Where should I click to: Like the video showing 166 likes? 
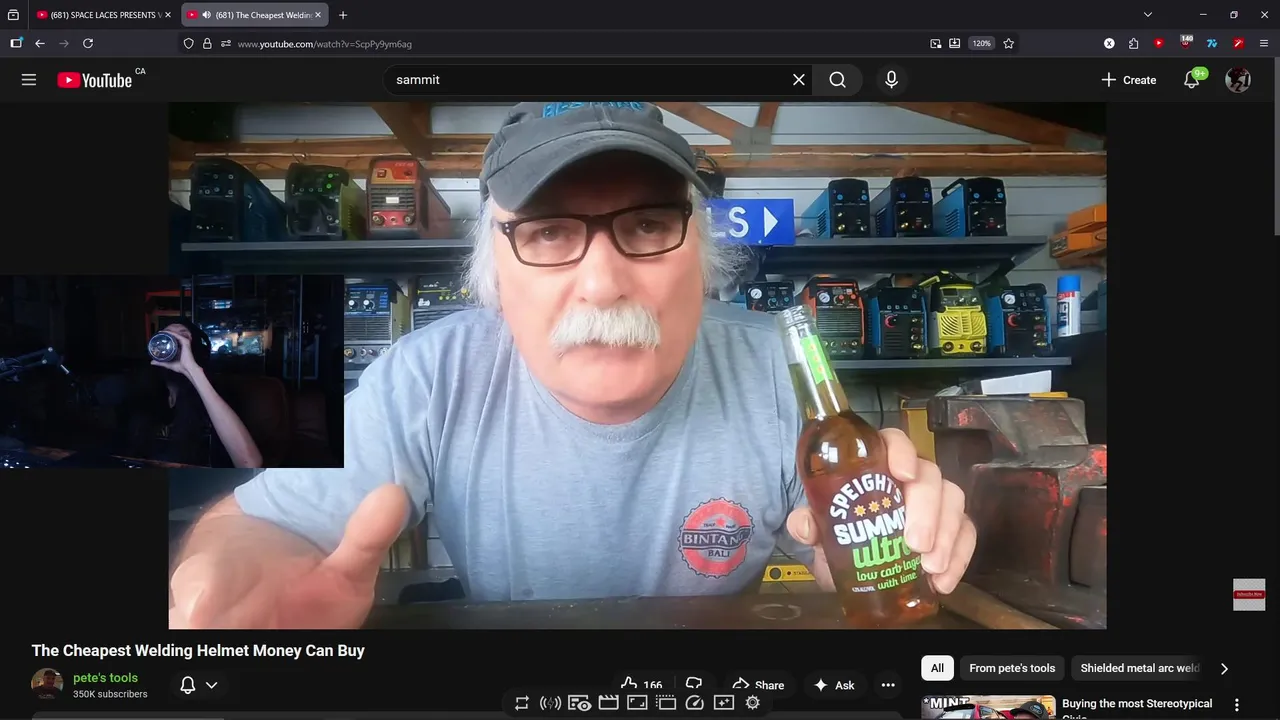(x=641, y=685)
